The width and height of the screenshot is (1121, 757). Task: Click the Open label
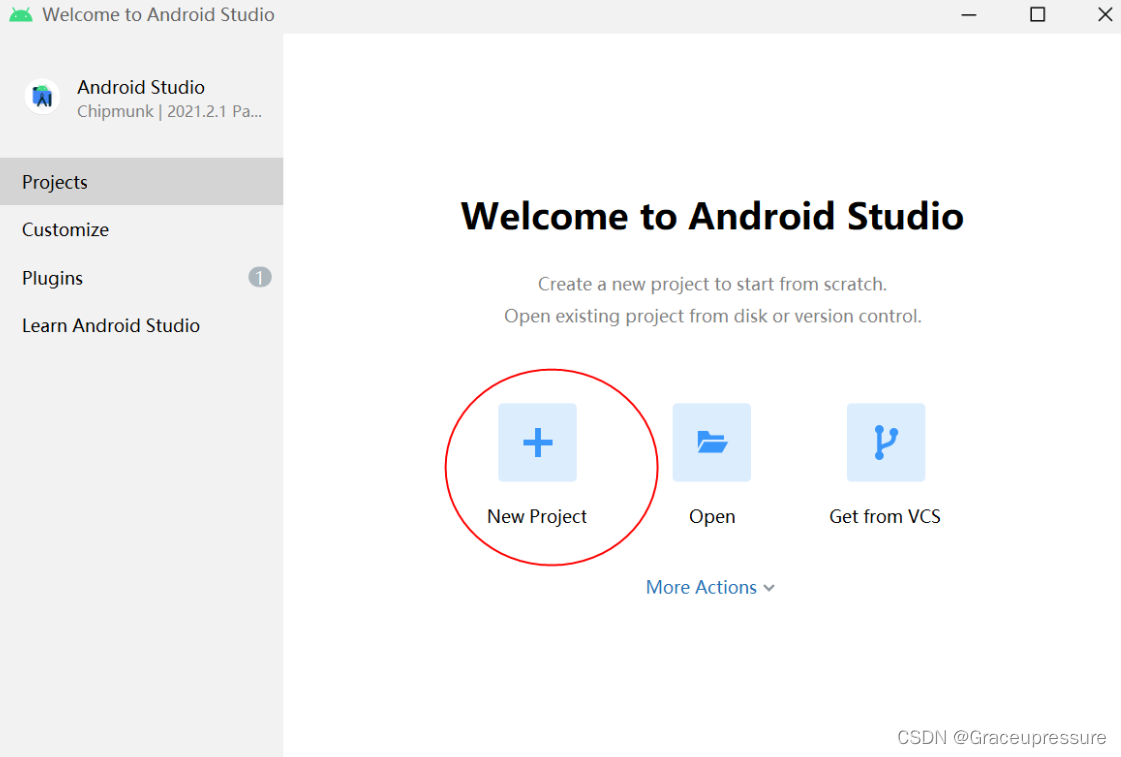coord(711,516)
